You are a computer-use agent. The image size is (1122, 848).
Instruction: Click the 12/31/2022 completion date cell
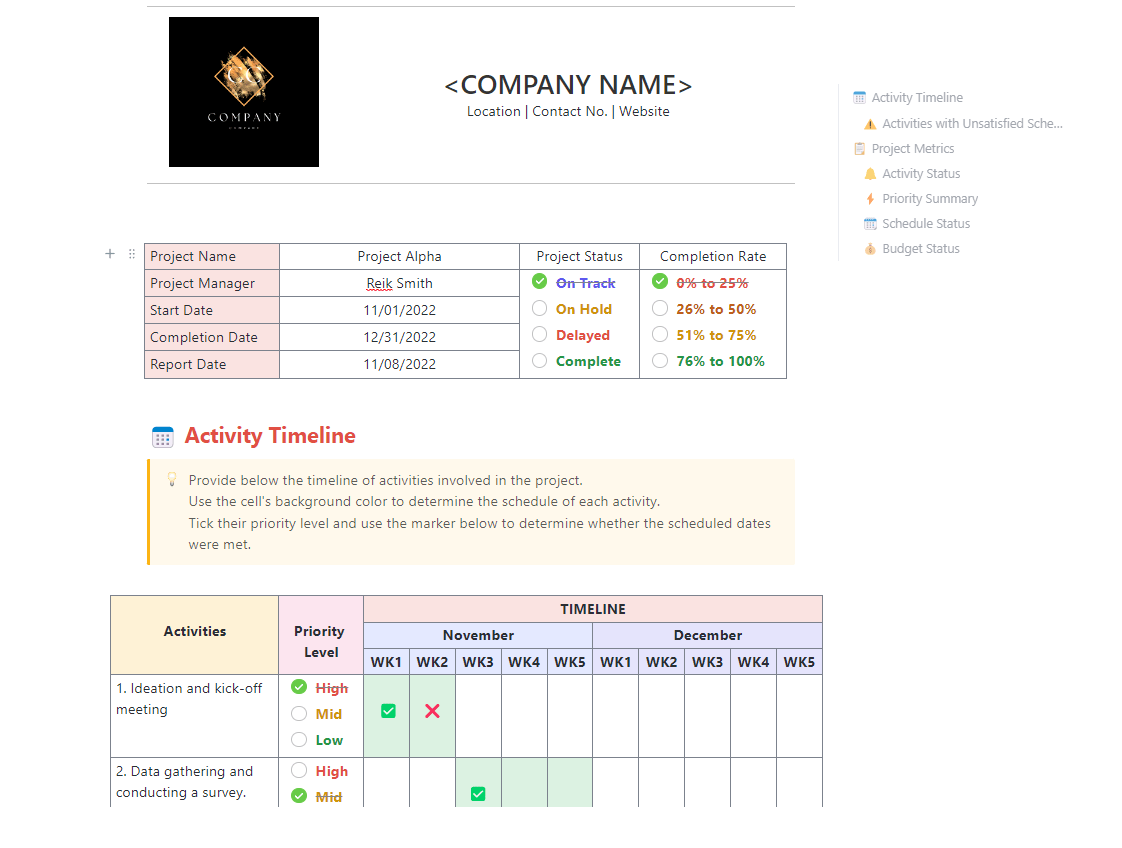(399, 337)
